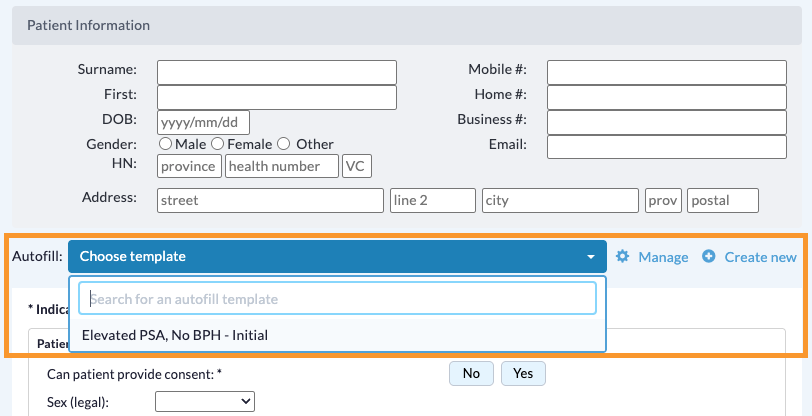Focus the First name input field
The width and height of the screenshot is (812, 416).
pos(277,97)
